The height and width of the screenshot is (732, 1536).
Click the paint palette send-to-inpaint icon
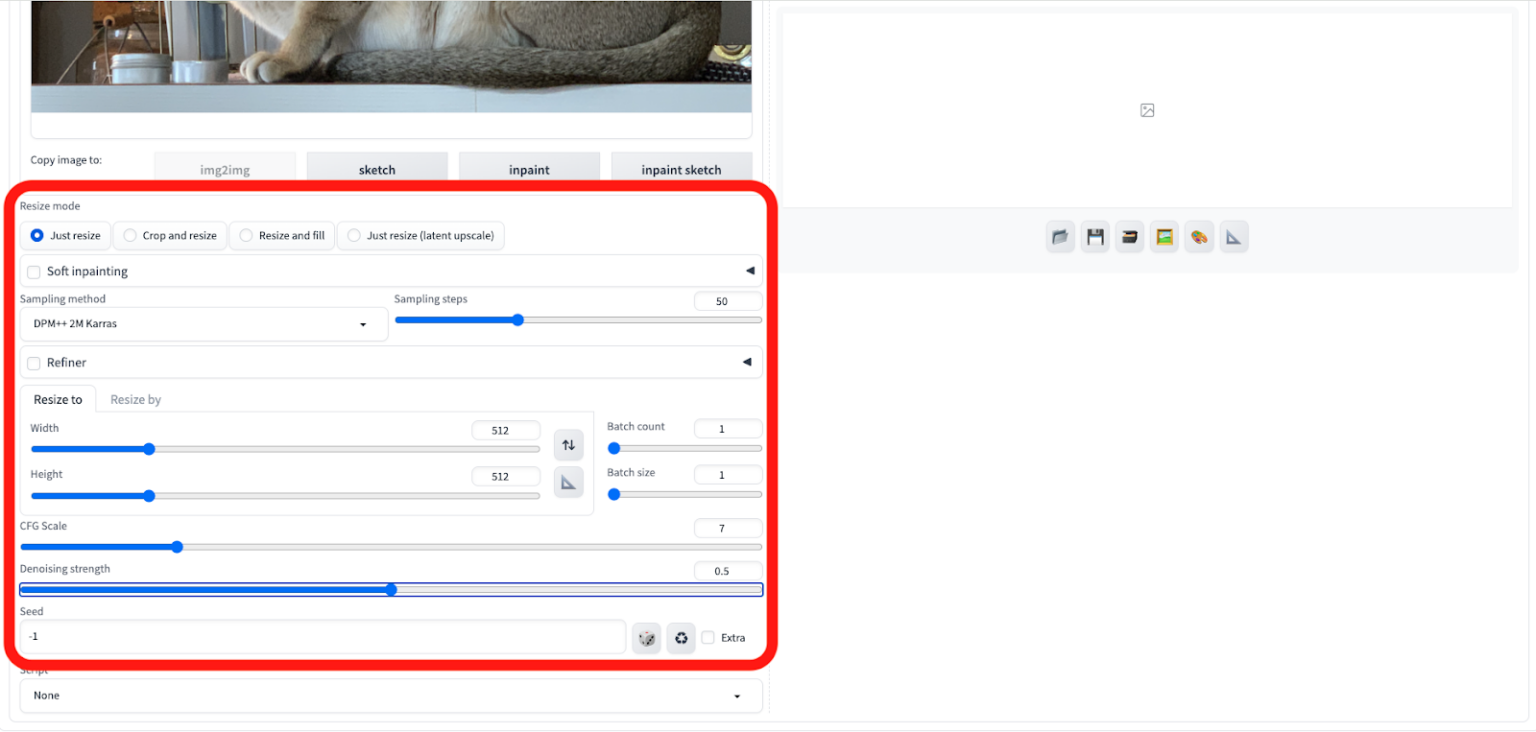1199,237
